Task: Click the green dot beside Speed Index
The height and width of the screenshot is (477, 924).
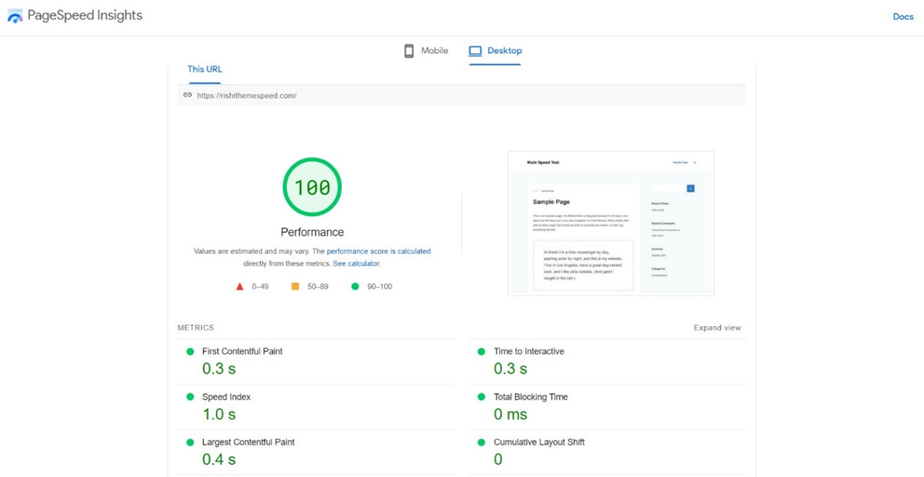Action: pos(190,397)
